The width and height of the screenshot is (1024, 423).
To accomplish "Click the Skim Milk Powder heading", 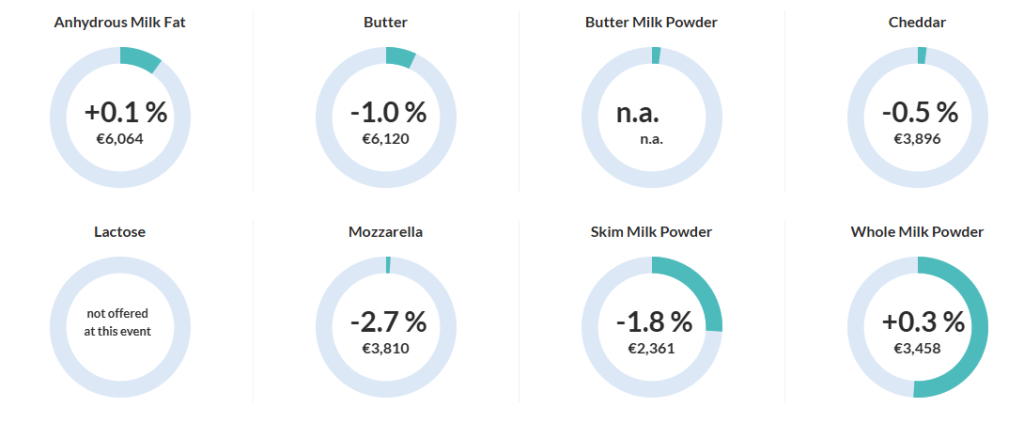I will pyautogui.click(x=651, y=232).
